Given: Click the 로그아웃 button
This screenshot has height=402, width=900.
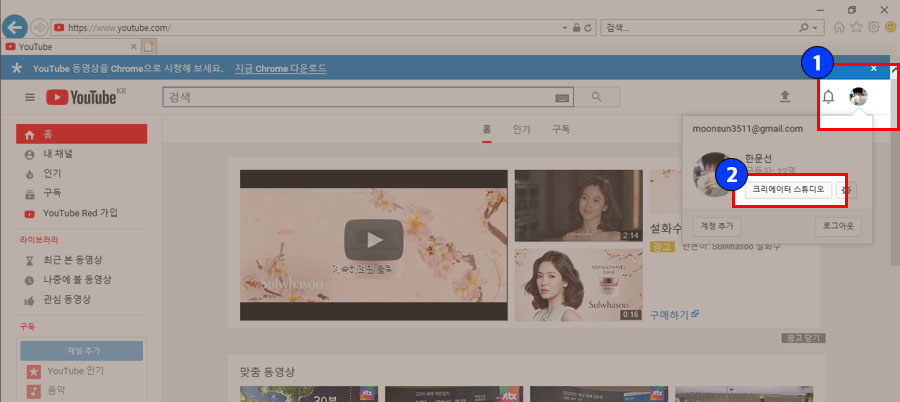Looking at the screenshot, I should tap(838, 227).
